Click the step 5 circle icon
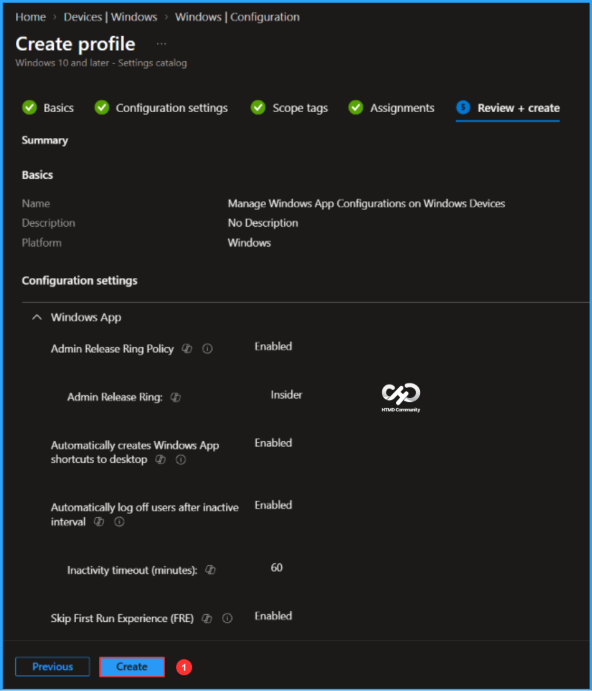The height and width of the screenshot is (691, 592). 463,108
